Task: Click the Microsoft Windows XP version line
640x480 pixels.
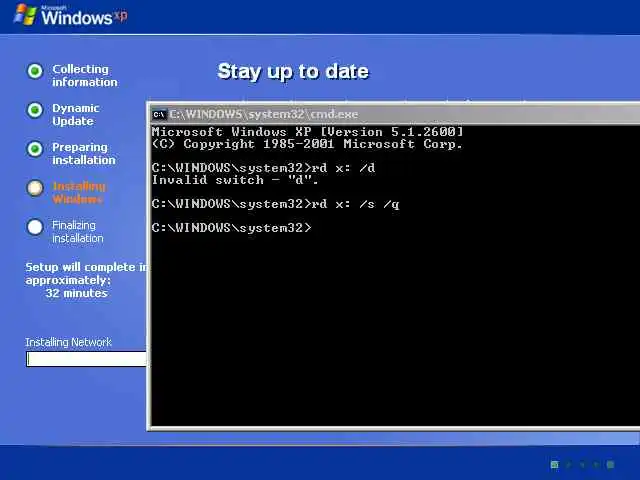Action: [x=307, y=132]
